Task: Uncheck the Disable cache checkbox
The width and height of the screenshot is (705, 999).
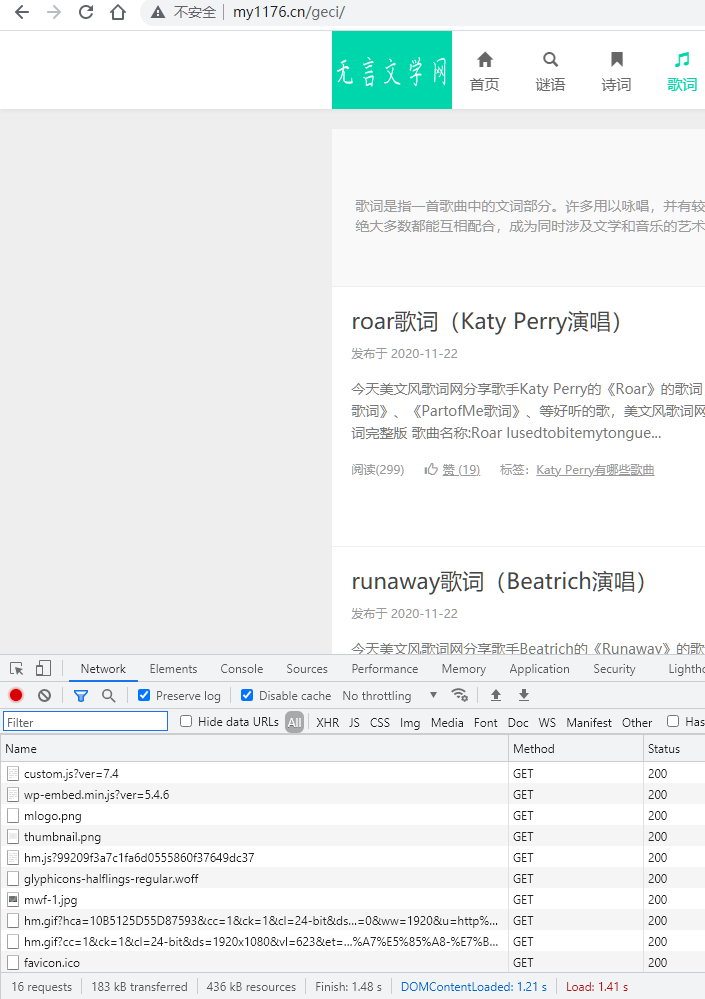Action: click(x=247, y=695)
